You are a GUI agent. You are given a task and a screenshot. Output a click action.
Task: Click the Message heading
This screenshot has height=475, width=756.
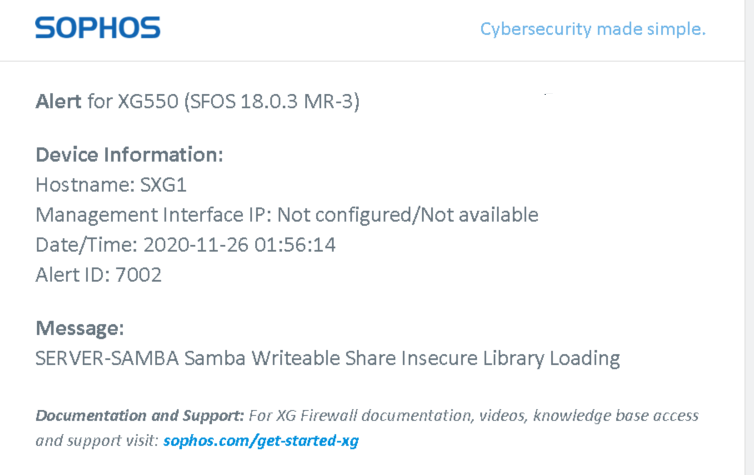(80, 328)
